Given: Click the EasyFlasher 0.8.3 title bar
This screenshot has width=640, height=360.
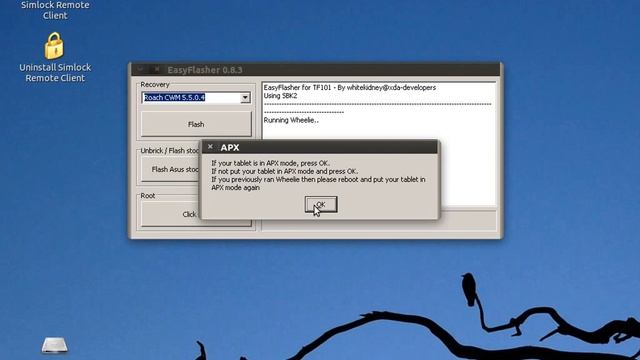Looking at the screenshot, I should (x=315, y=70).
